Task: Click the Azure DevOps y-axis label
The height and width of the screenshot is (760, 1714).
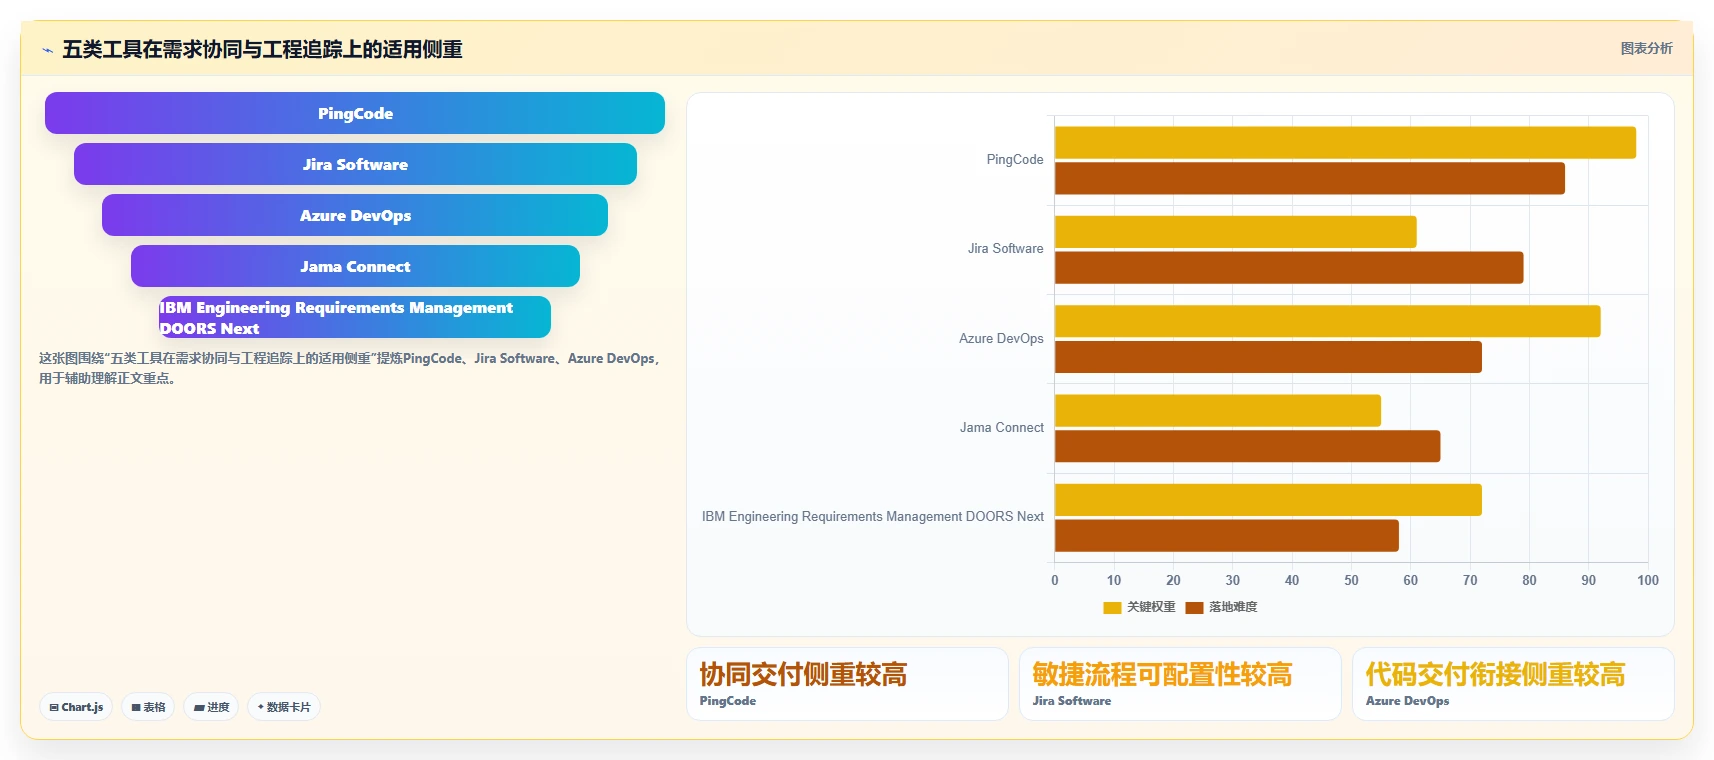Action: click(1001, 339)
